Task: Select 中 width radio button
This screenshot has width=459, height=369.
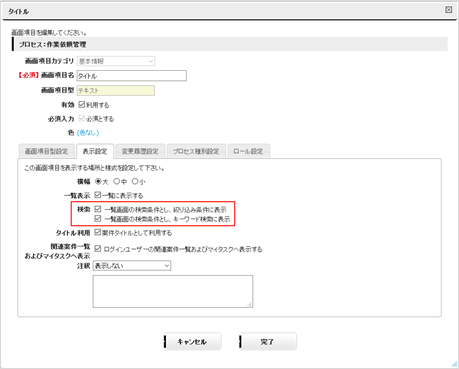Action: pyautogui.click(x=116, y=181)
